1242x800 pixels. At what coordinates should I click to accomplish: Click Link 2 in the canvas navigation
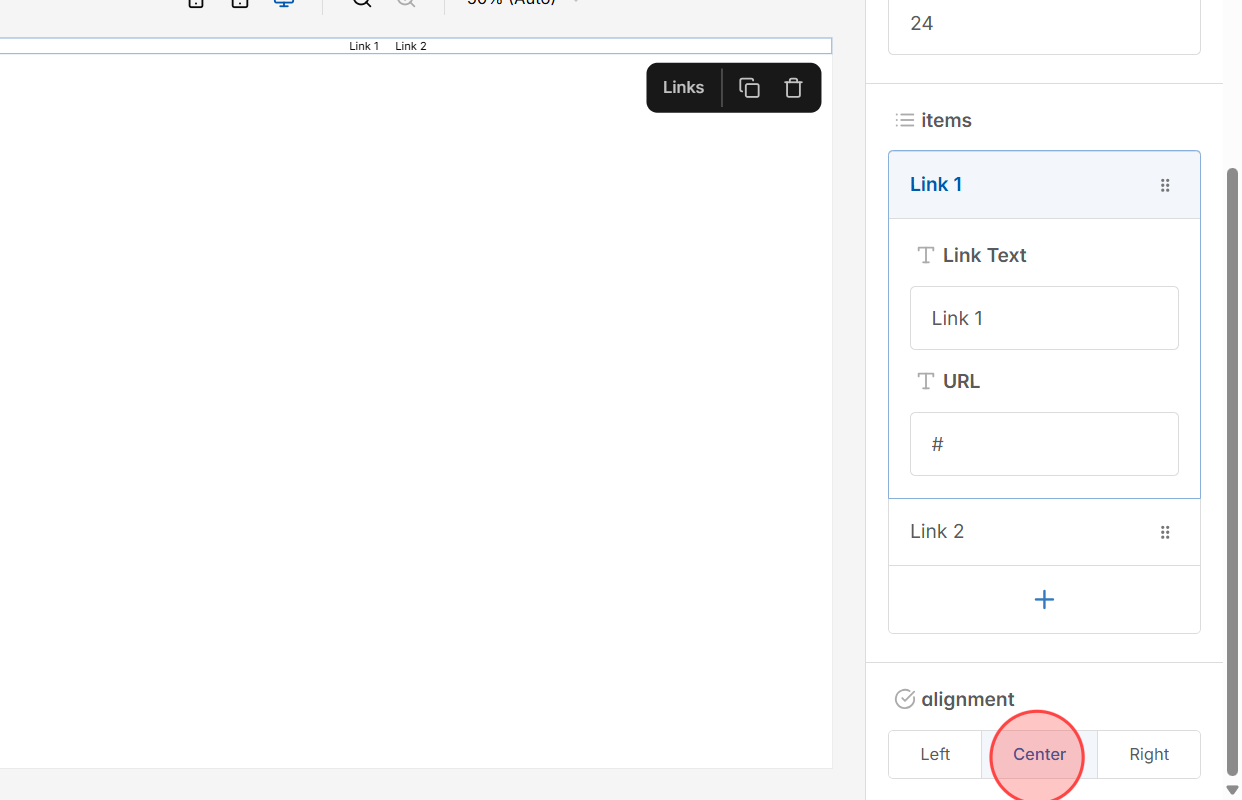[410, 45]
